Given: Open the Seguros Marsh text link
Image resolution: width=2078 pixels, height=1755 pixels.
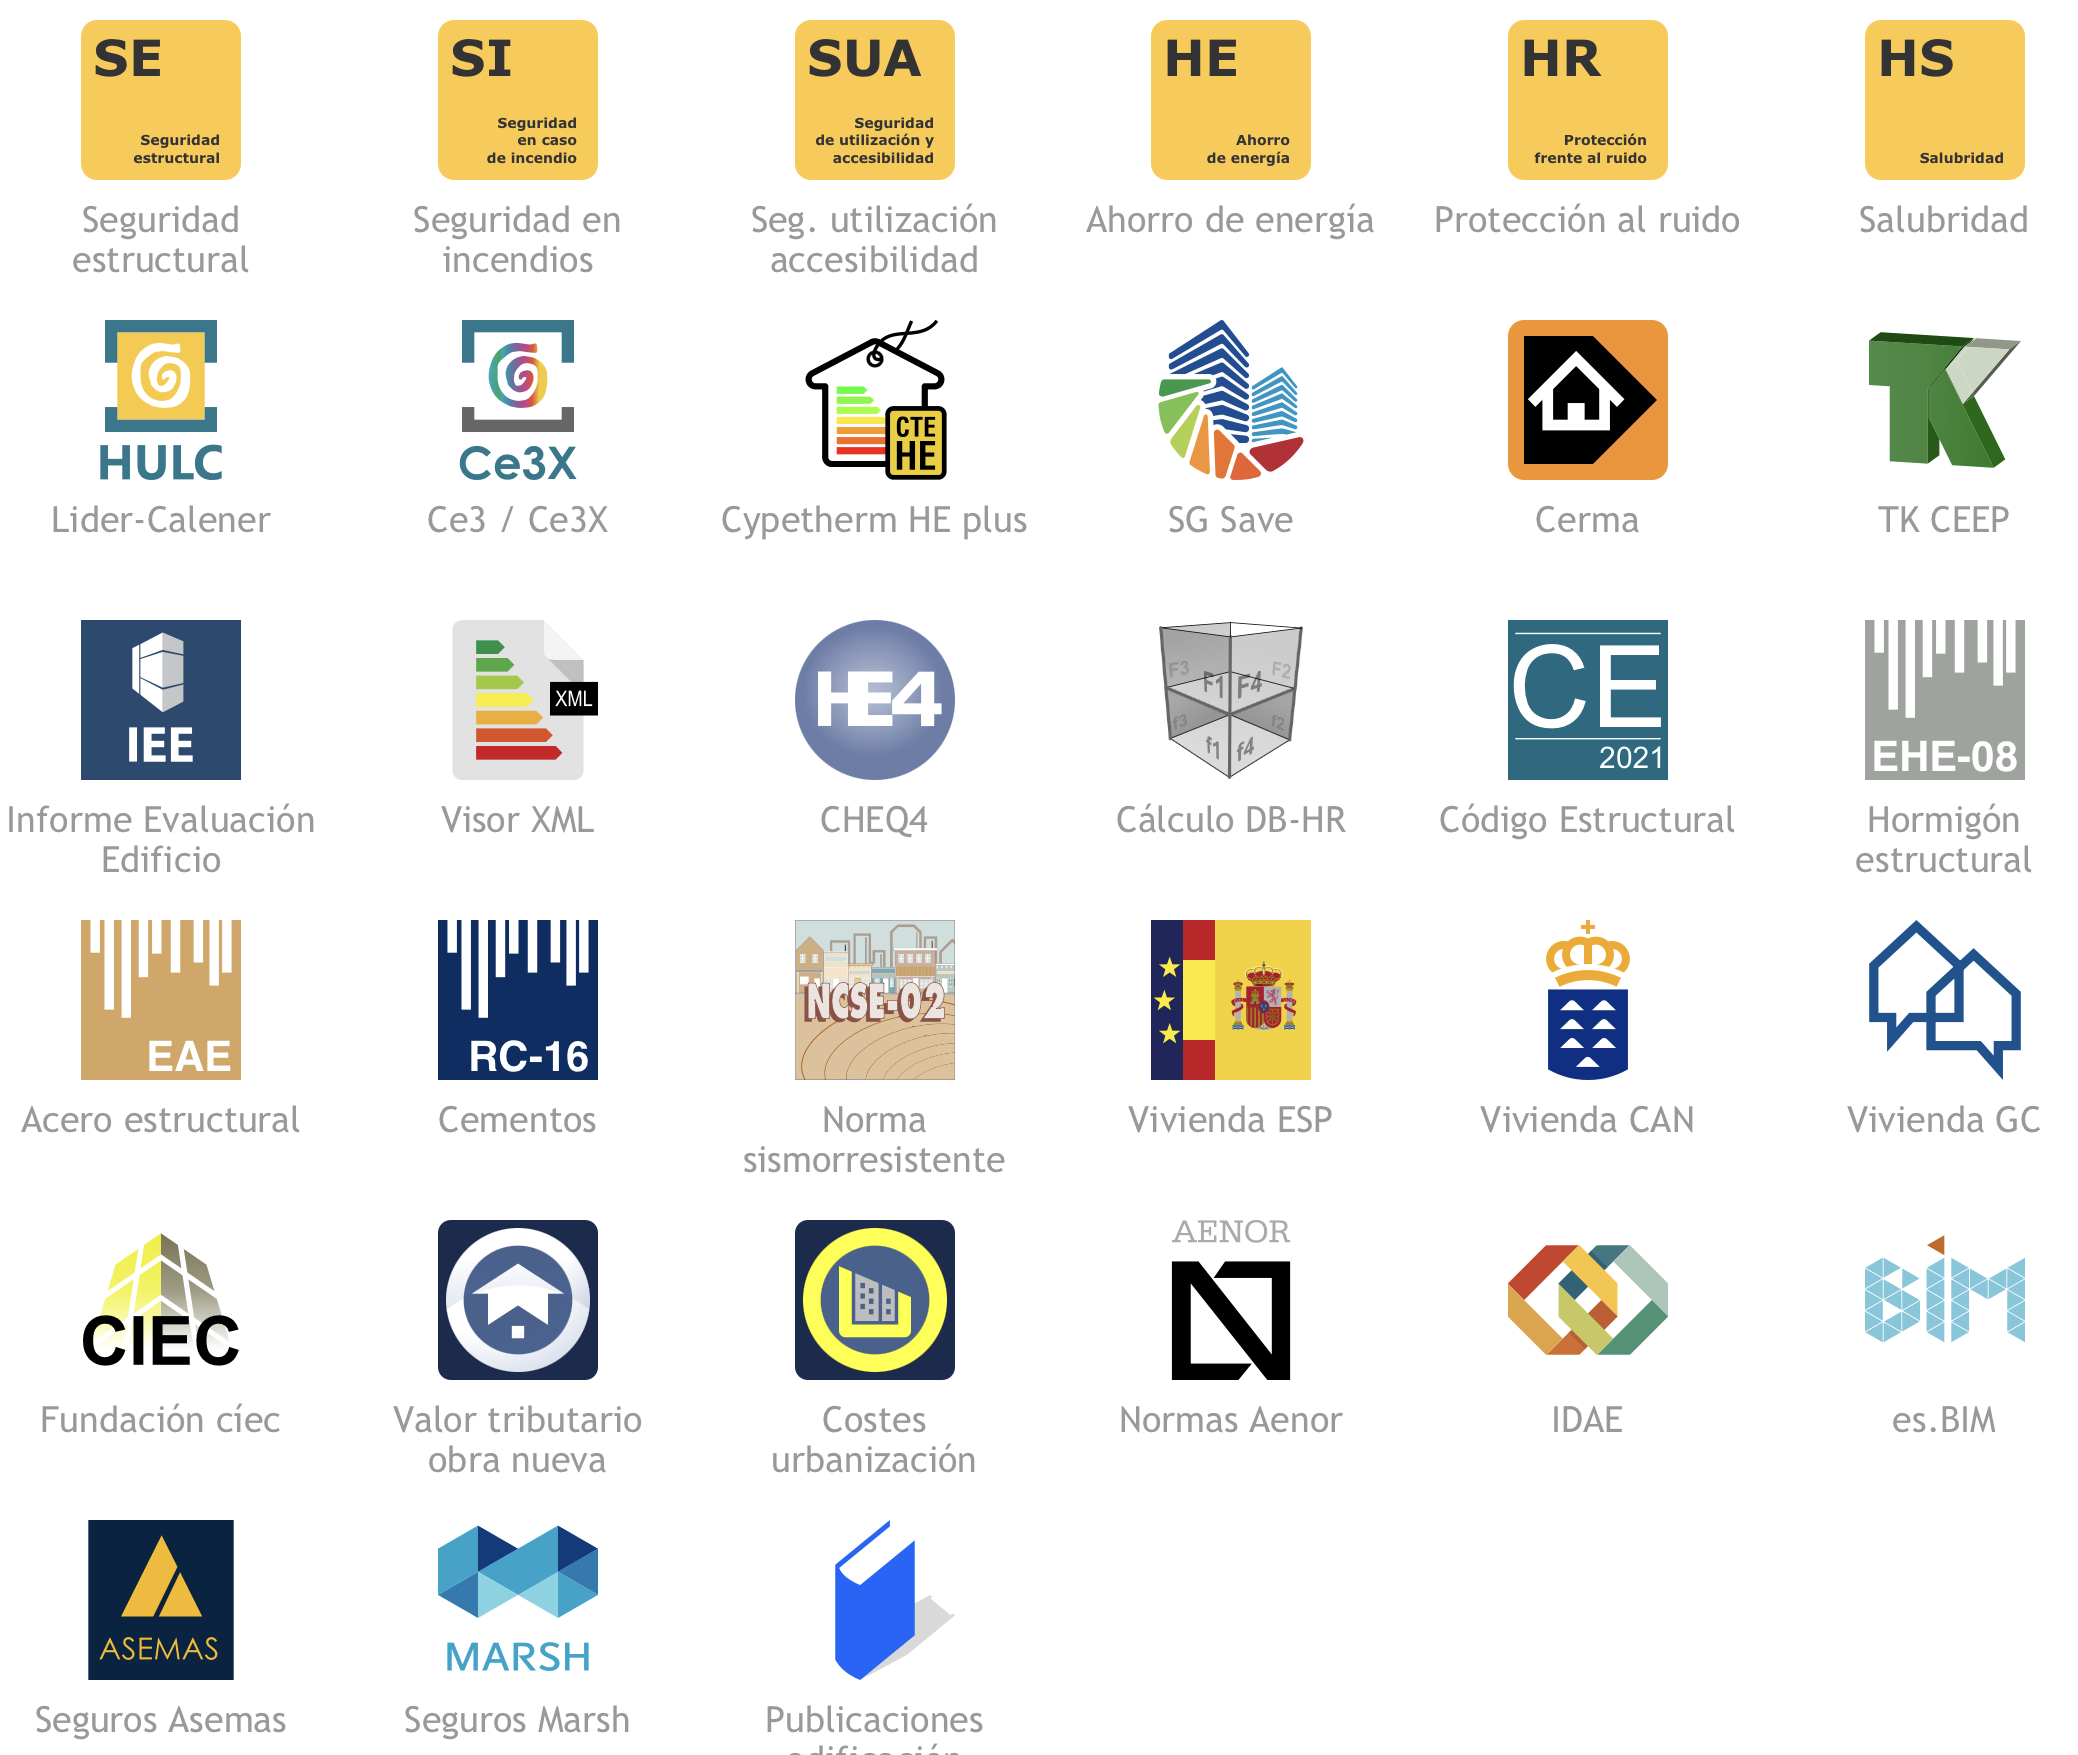Looking at the screenshot, I should 517,1720.
